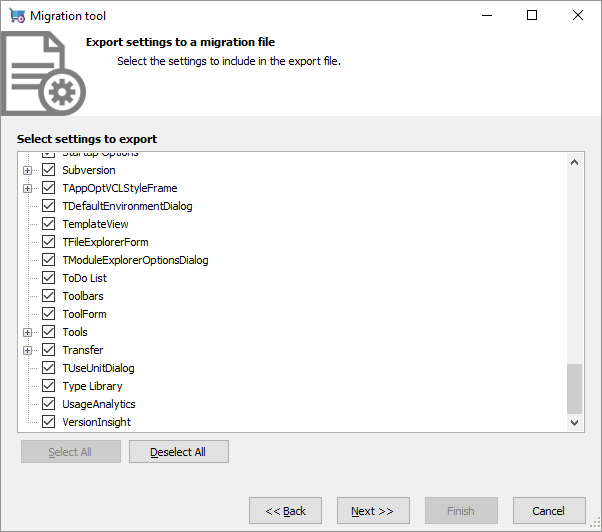Screen dimensions: 602x532
Task: Toggle the VersionInsight checkbox
Action: pos(48,422)
